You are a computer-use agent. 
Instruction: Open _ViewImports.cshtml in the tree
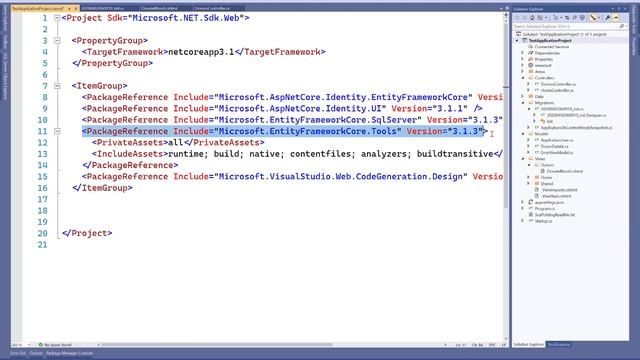click(x=559, y=190)
